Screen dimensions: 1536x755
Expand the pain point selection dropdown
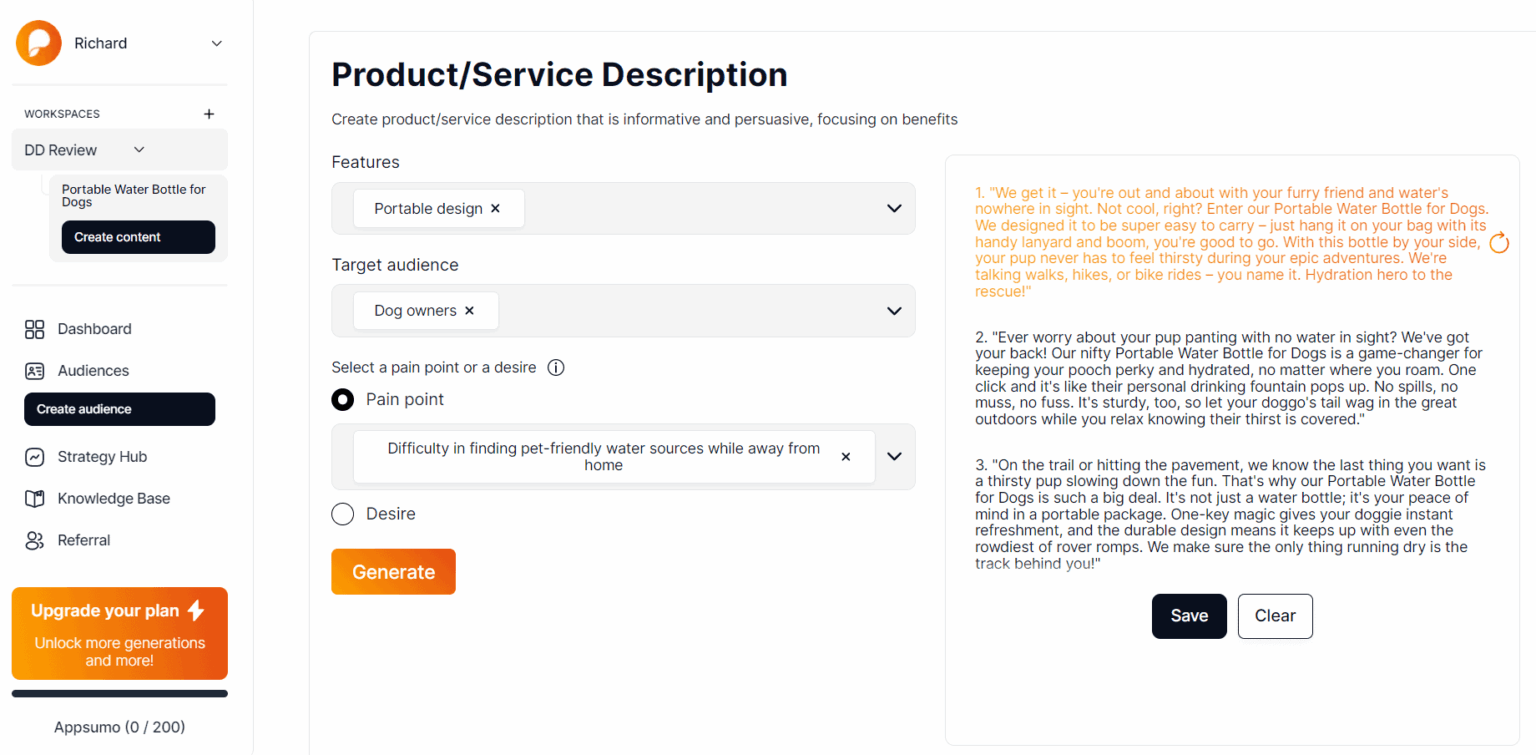pyautogui.click(x=893, y=456)
